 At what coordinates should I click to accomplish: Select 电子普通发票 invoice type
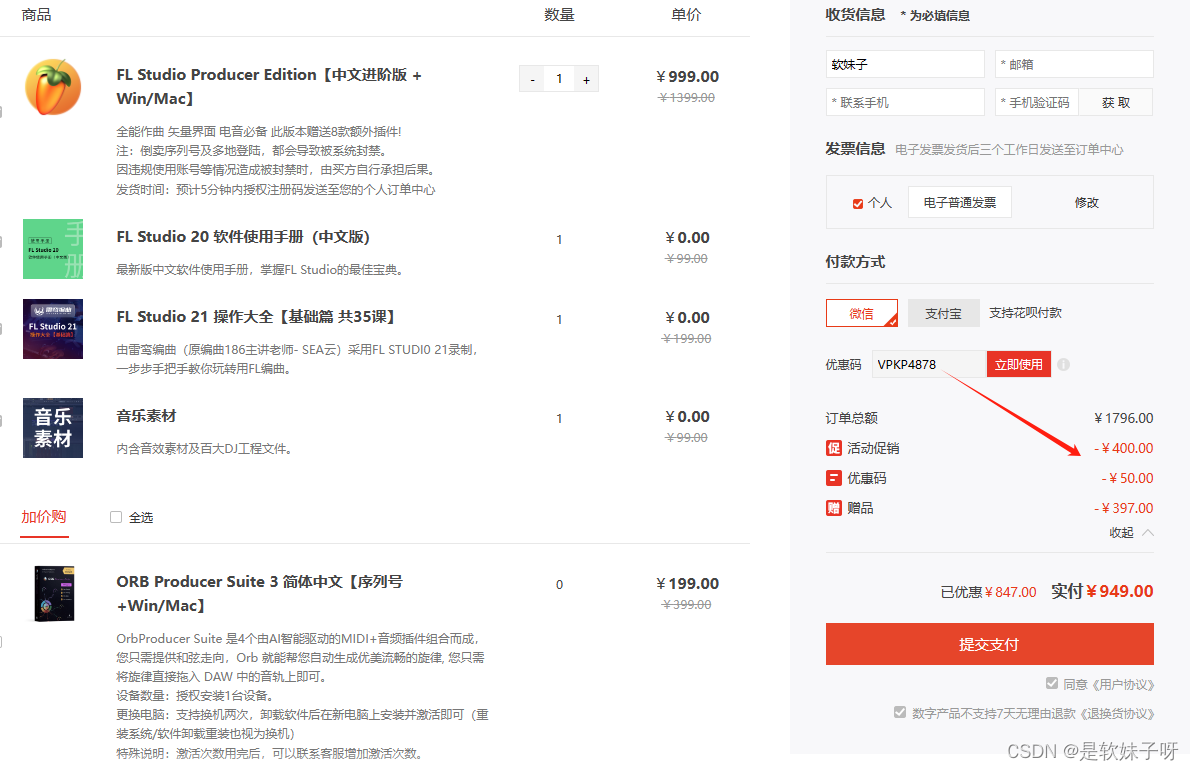tap(959, 202)
